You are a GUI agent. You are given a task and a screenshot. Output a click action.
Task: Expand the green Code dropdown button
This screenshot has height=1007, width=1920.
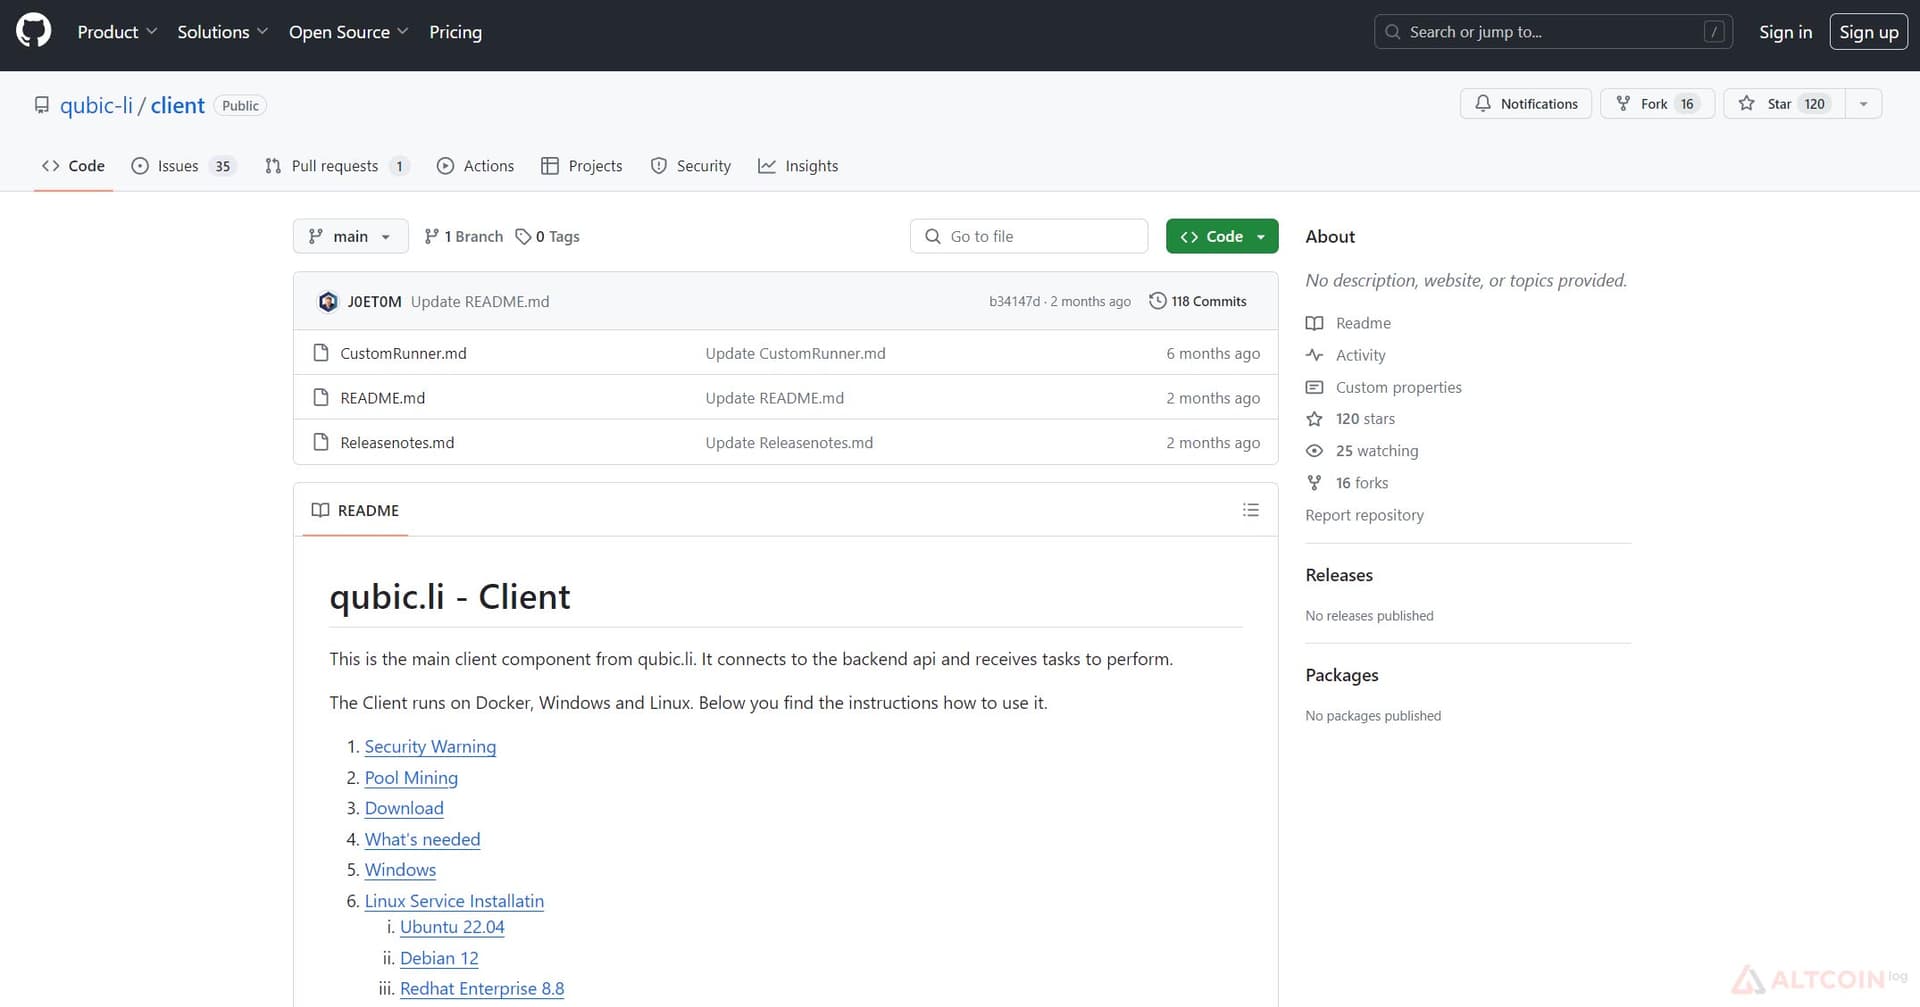coord(1222,236)
